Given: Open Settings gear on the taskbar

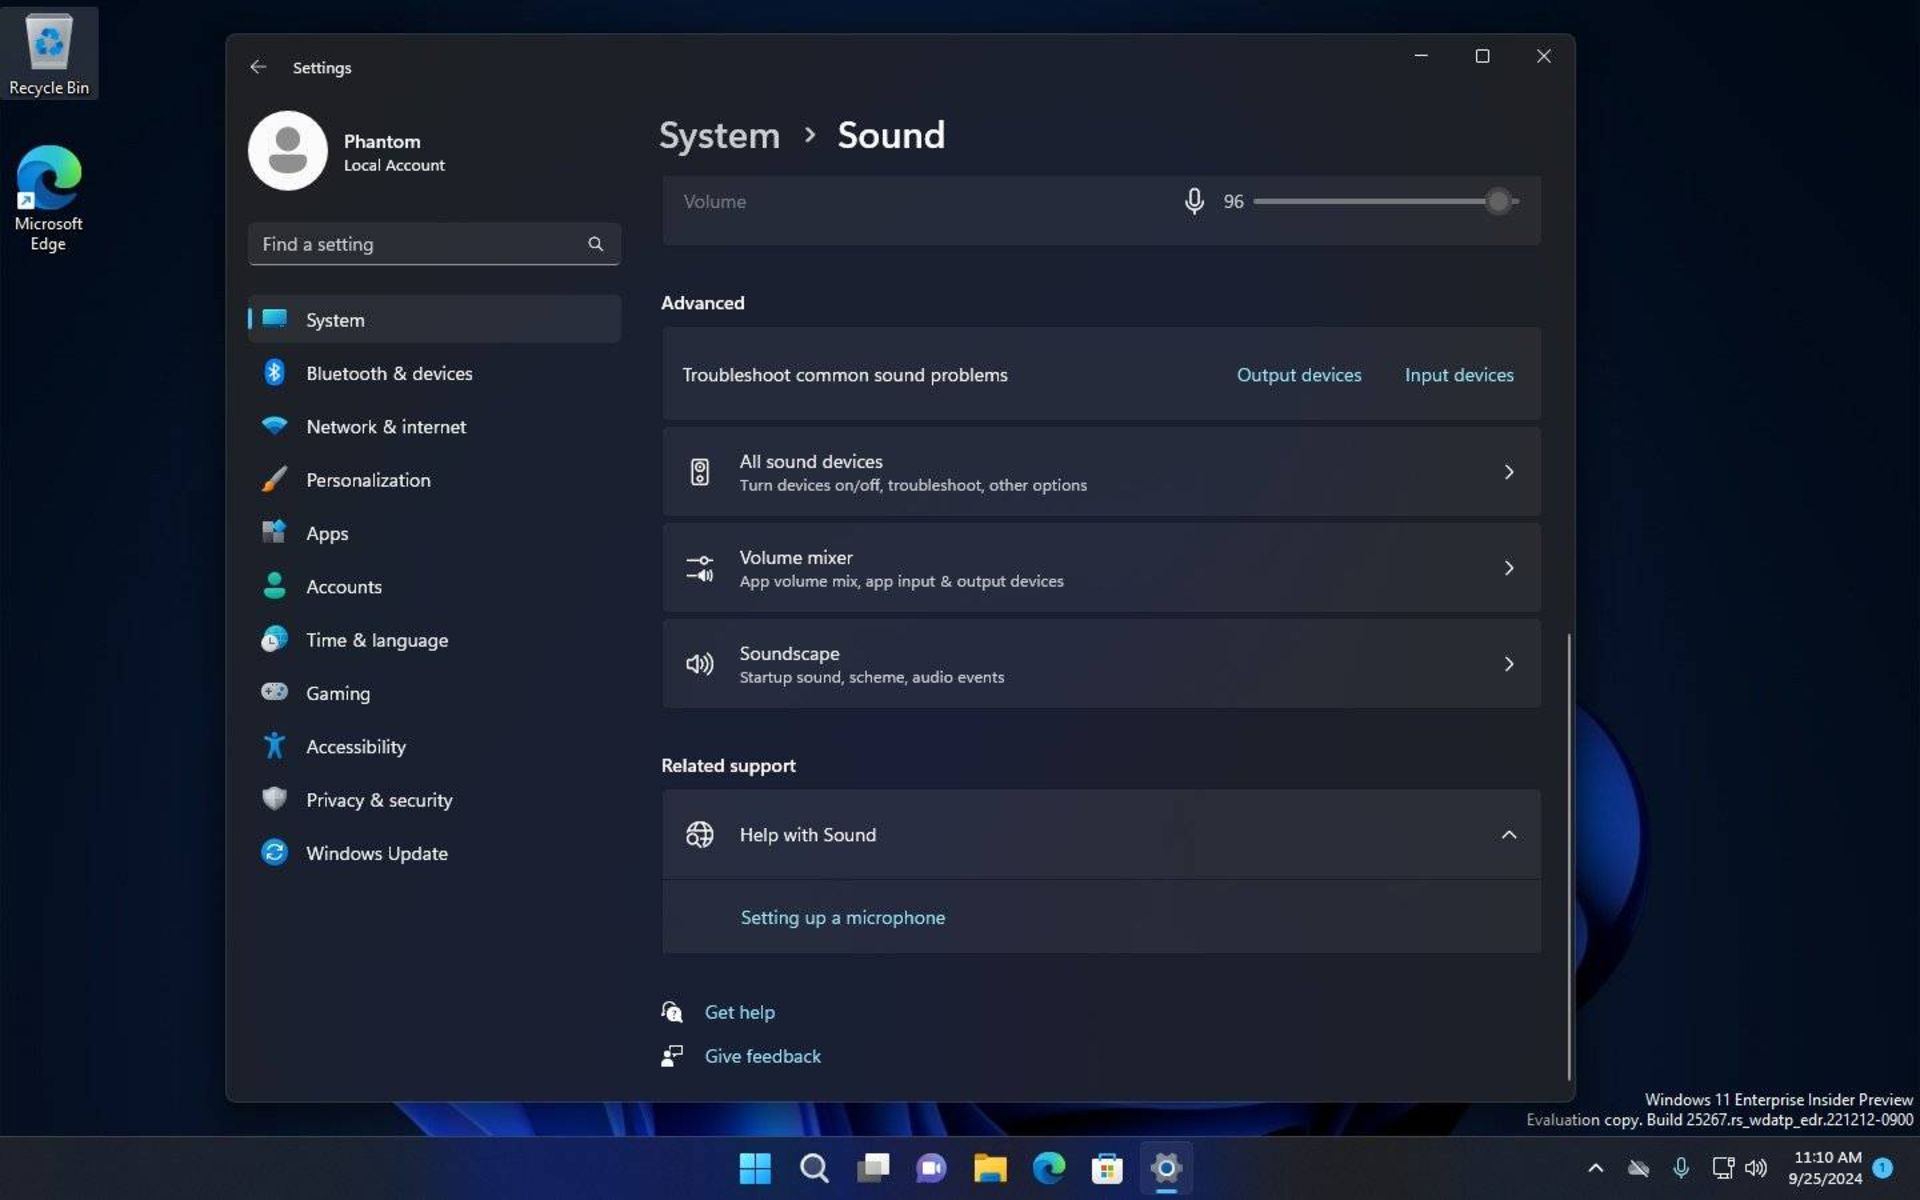Looking at the screenshot, I should pos(1165,1167).
